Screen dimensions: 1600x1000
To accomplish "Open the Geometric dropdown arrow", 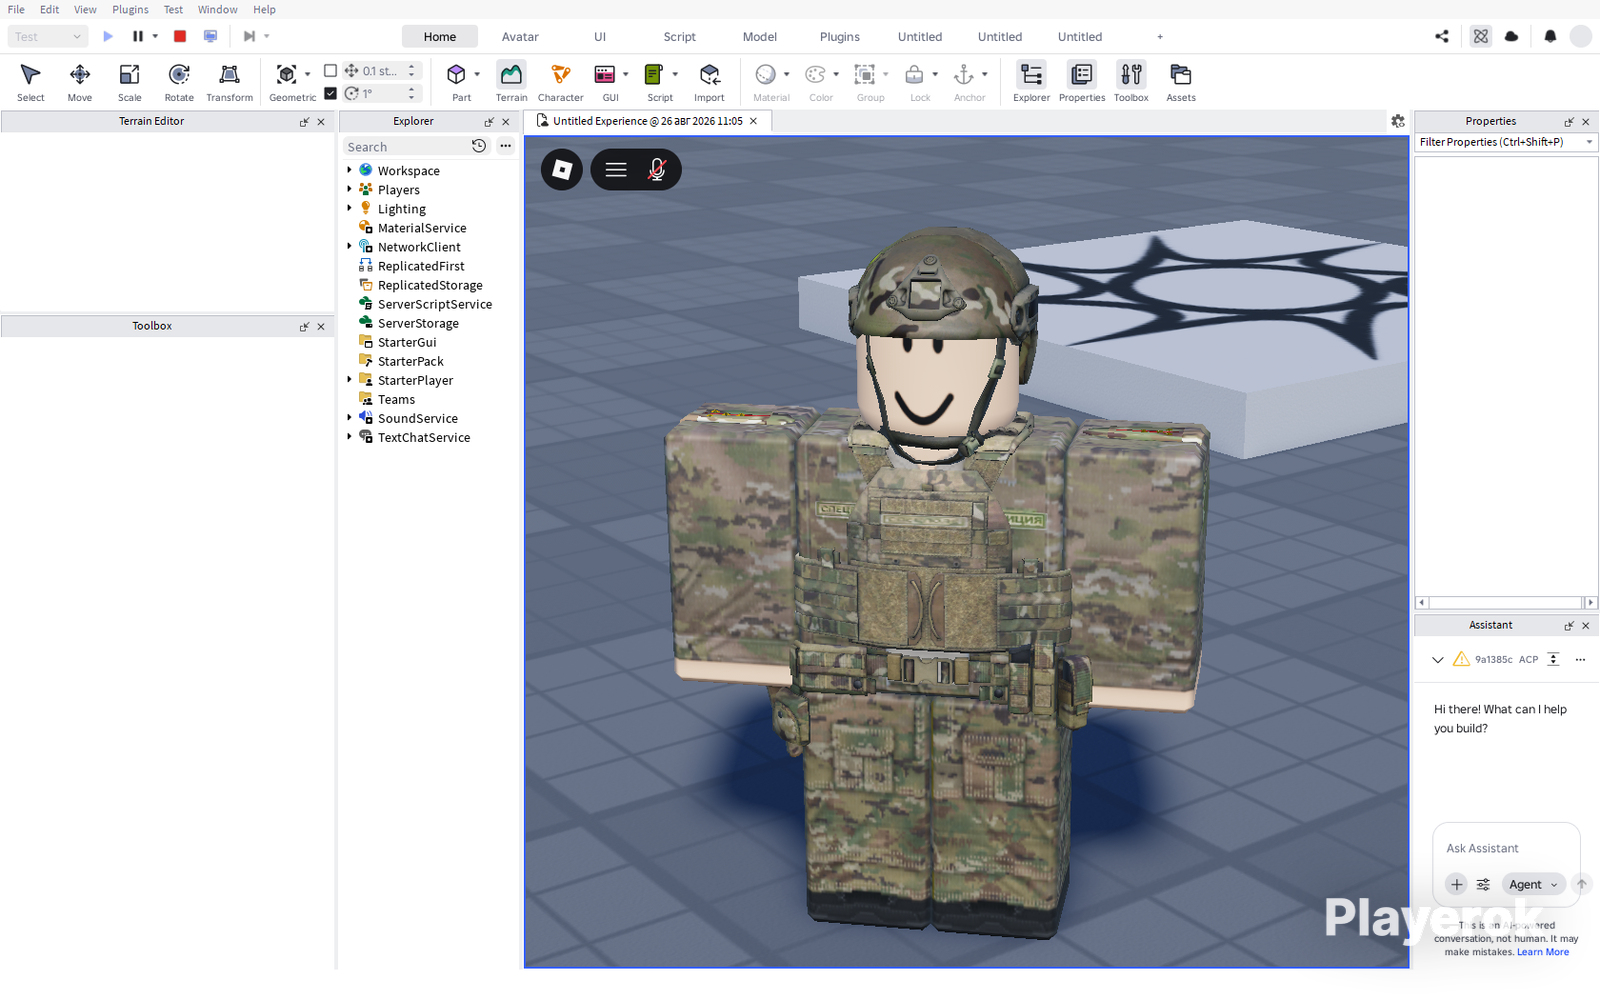I will (307, 74).
